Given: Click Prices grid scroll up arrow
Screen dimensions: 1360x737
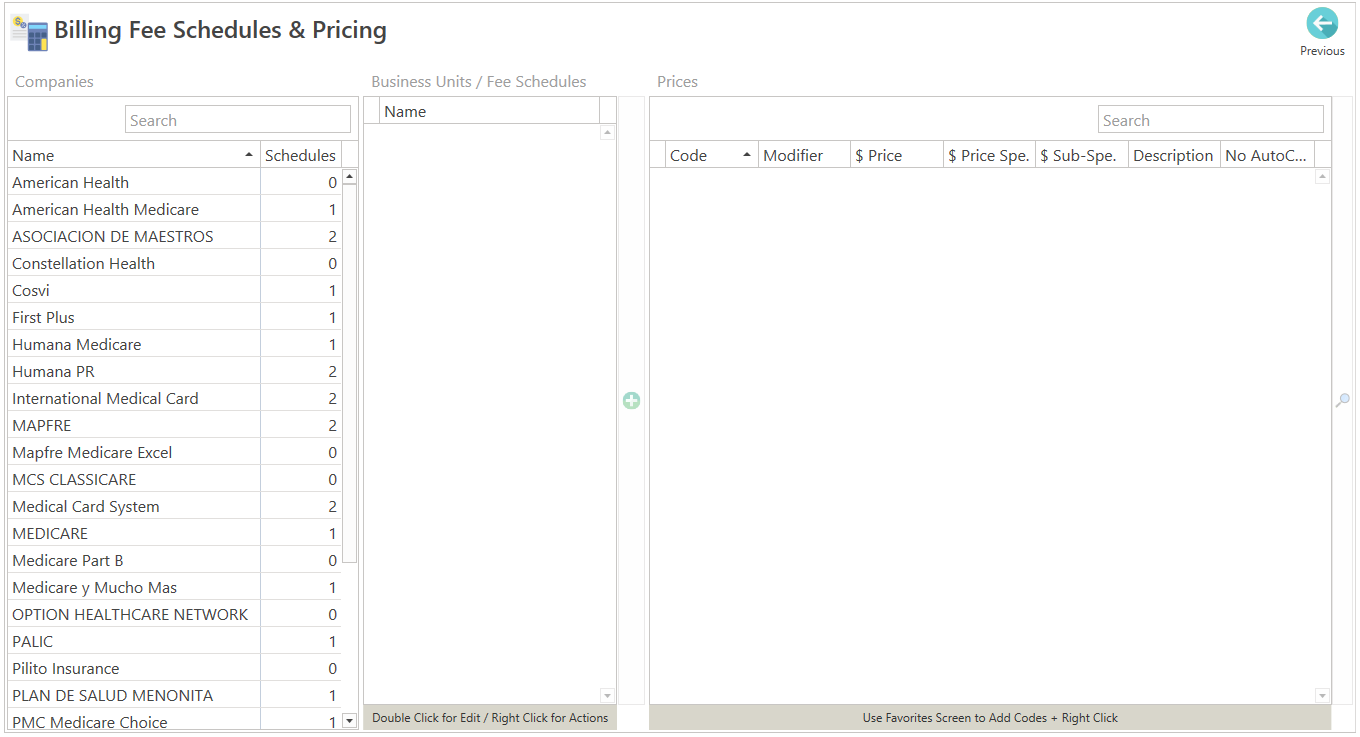Looking at the screenshot, I should coord(1322,177).
